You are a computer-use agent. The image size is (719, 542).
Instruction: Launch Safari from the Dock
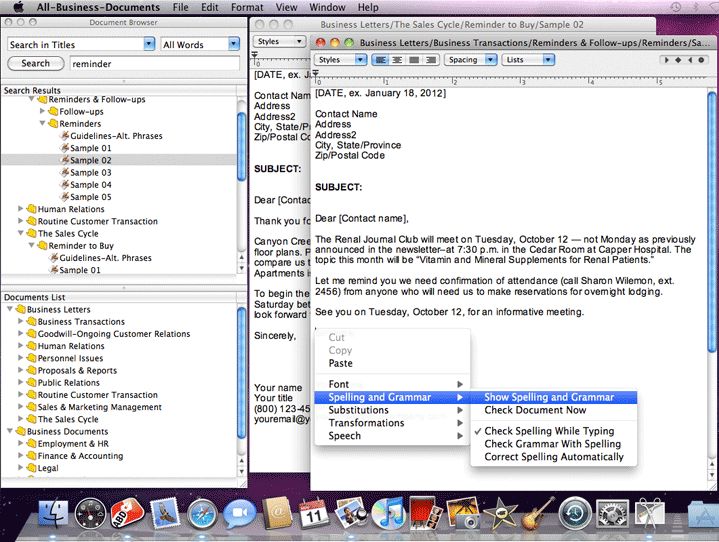point(202,514)
